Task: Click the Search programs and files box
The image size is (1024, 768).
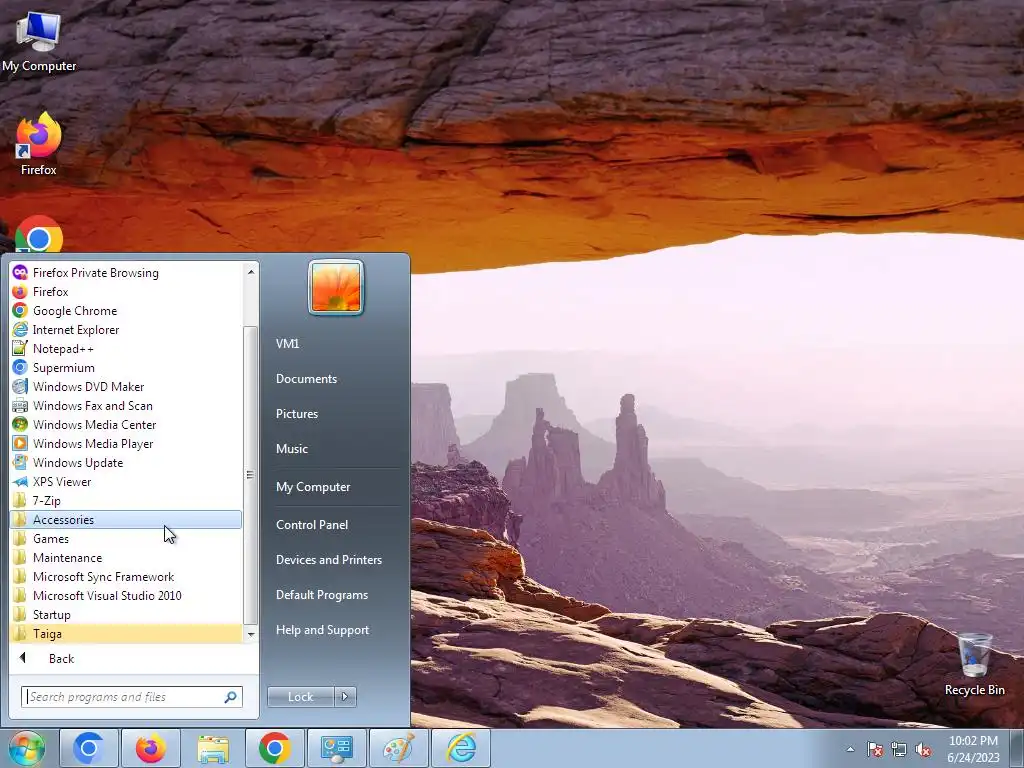Action: (131, 697)
